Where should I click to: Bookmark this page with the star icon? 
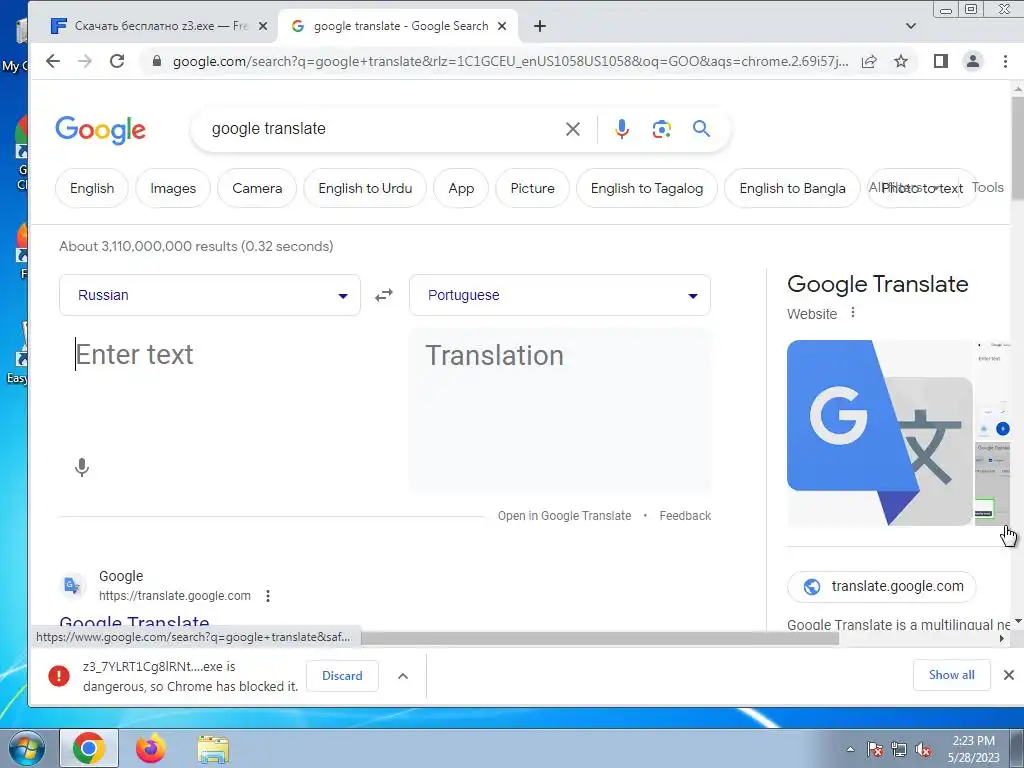pos(901,61)
